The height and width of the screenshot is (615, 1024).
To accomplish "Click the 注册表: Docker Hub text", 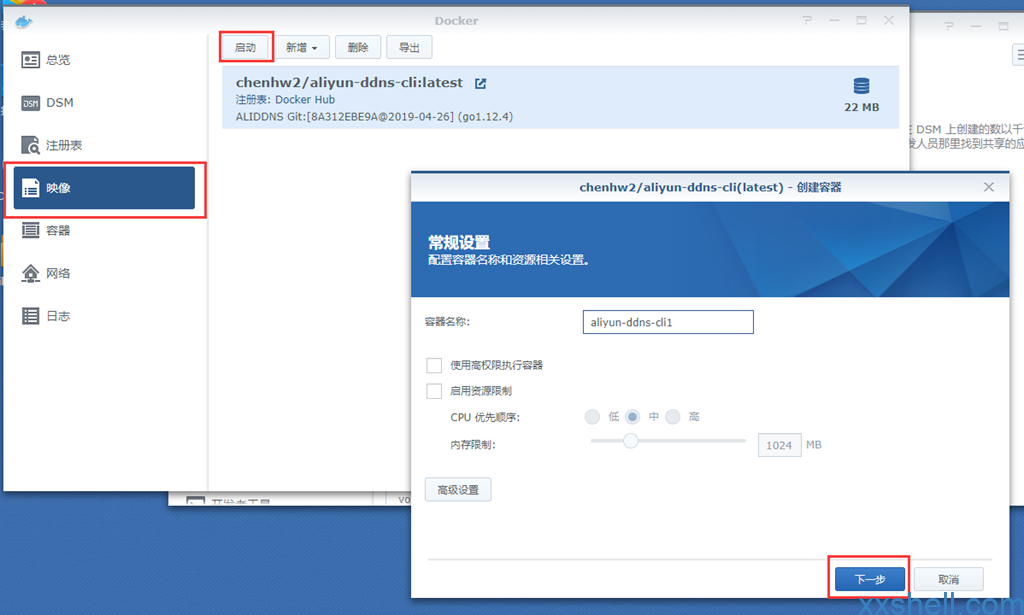I will point(285,100).
